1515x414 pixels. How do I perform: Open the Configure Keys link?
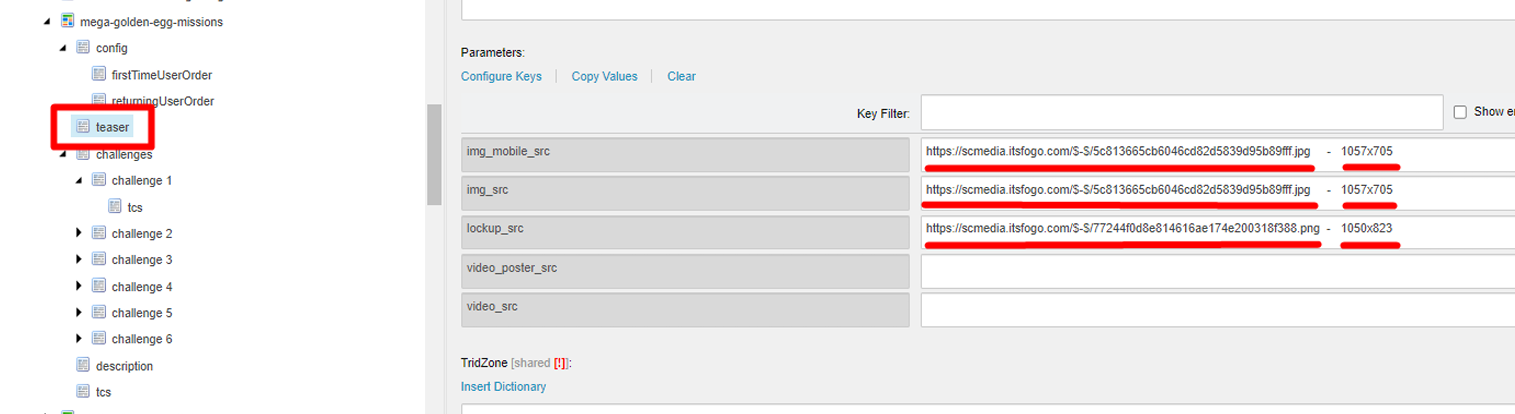501,76
